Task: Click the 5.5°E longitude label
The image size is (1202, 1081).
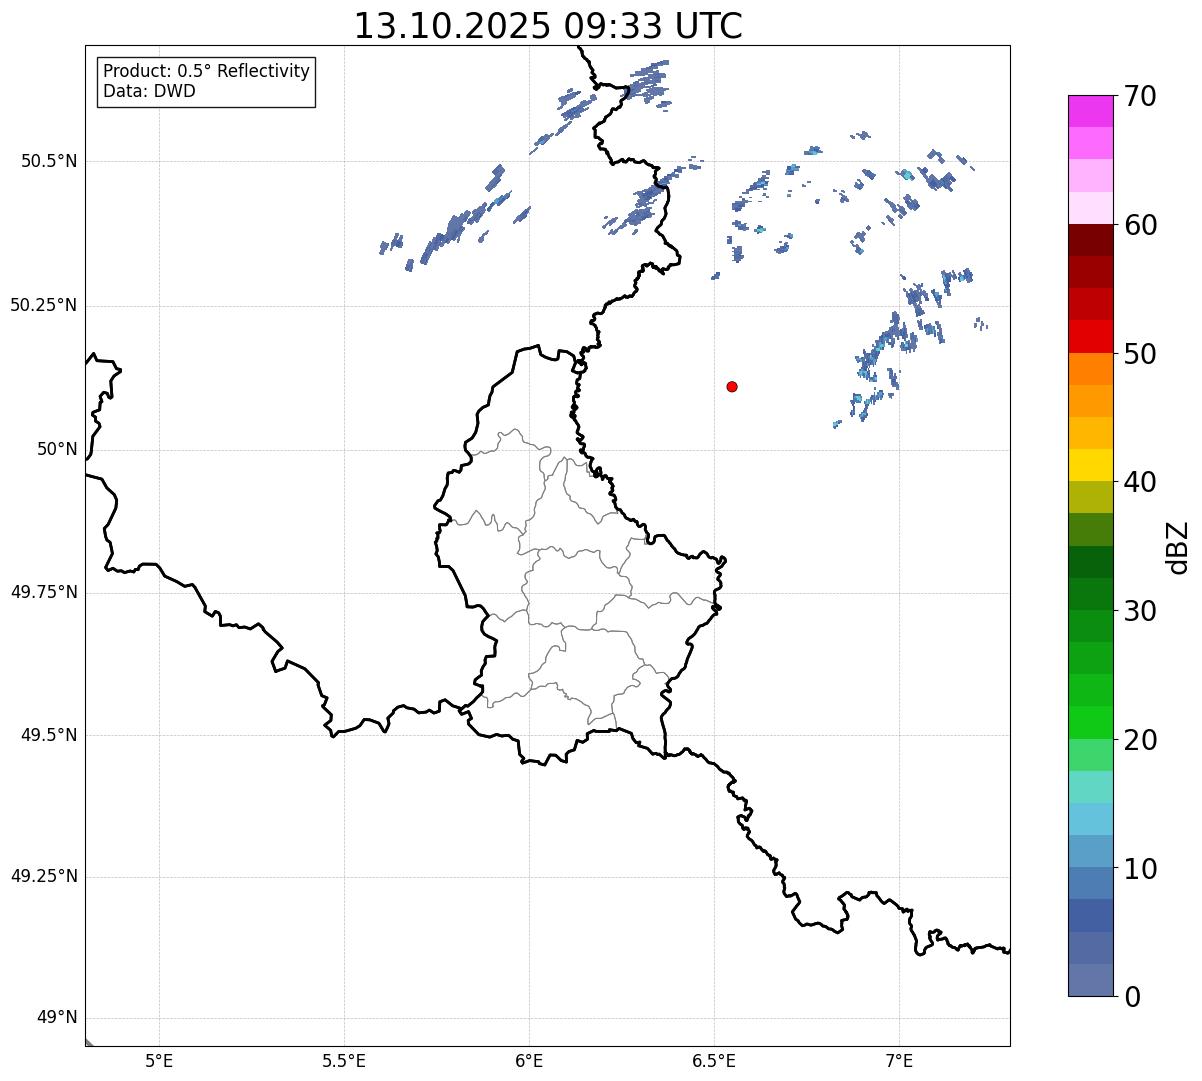Action: [x=344, y=1061]
